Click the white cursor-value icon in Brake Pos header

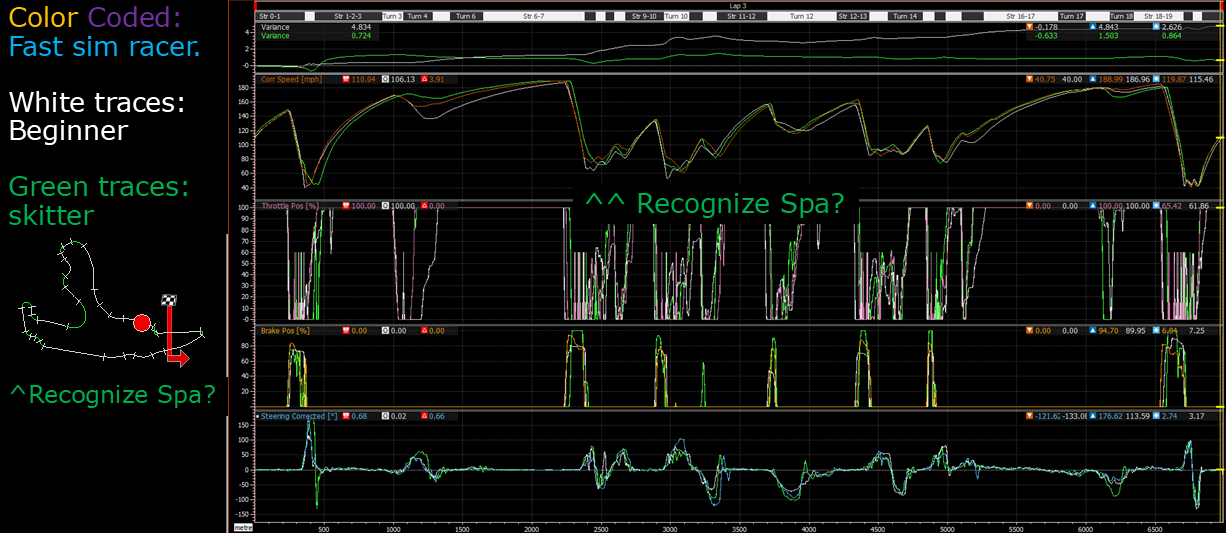385,330
